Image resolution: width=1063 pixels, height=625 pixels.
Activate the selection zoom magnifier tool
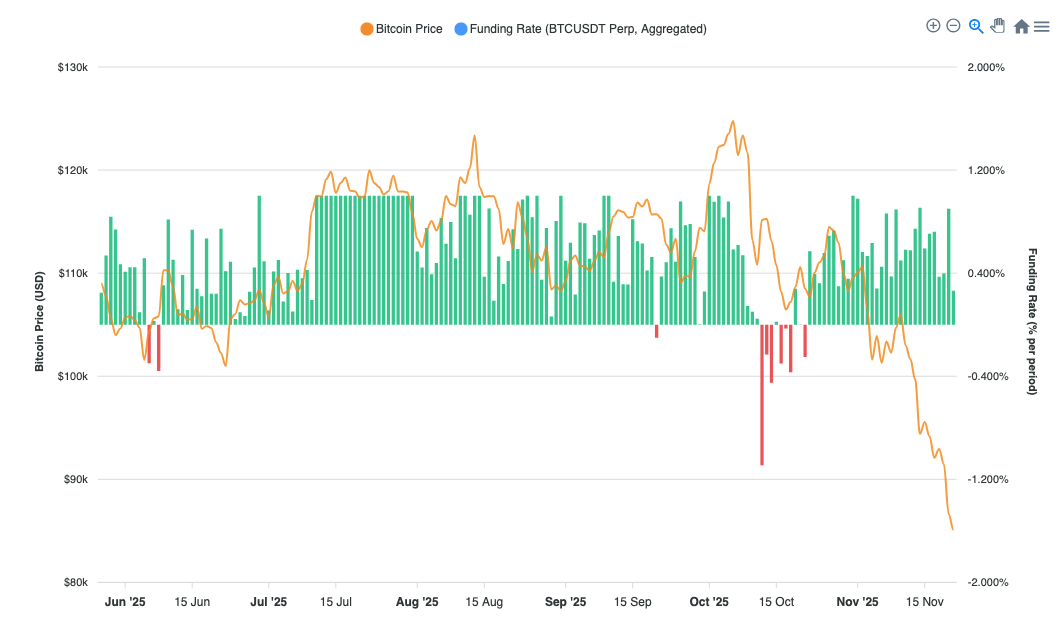(x=976, y=25)
